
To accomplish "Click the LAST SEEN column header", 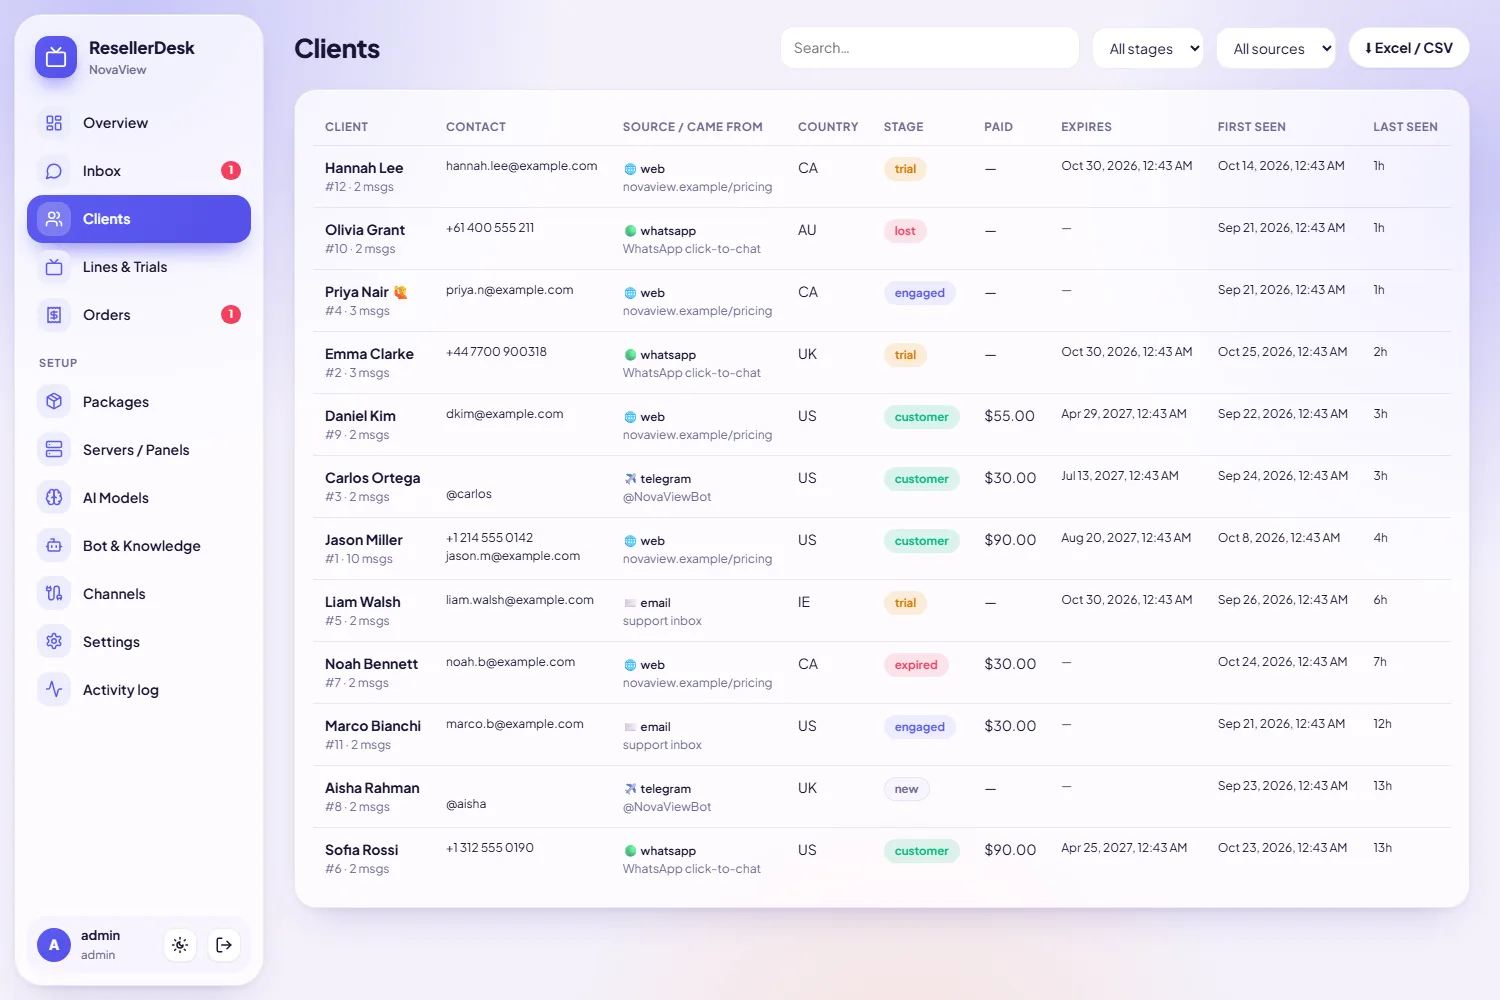I will (1405, 127).
